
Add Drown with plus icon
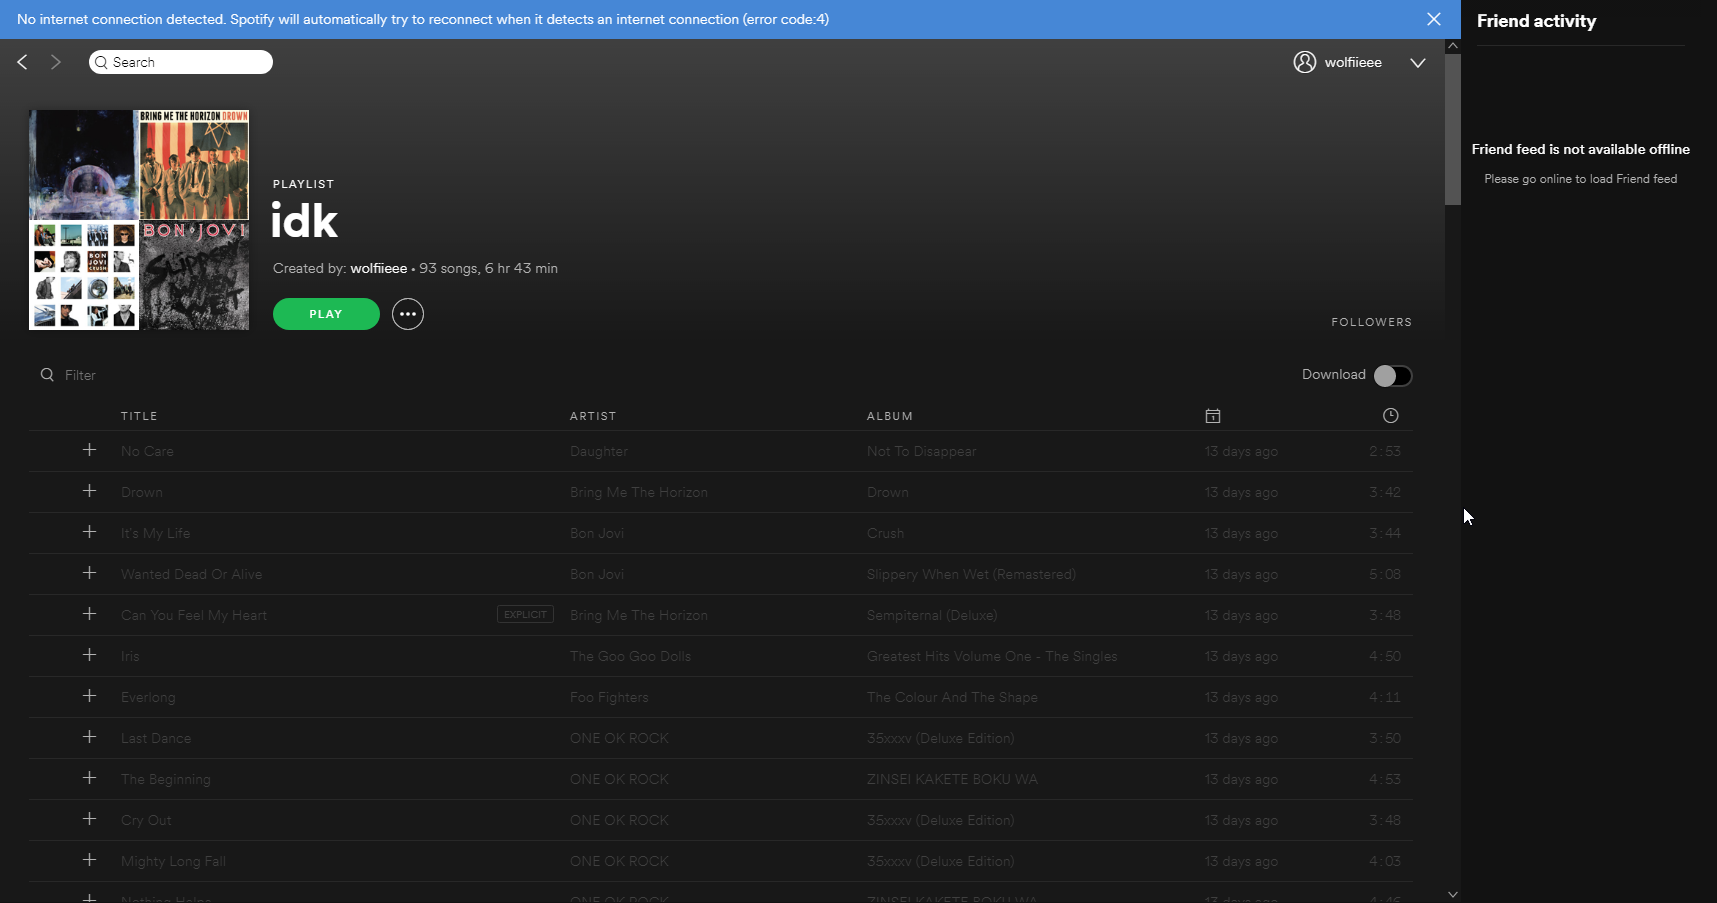tap(89, 491)
